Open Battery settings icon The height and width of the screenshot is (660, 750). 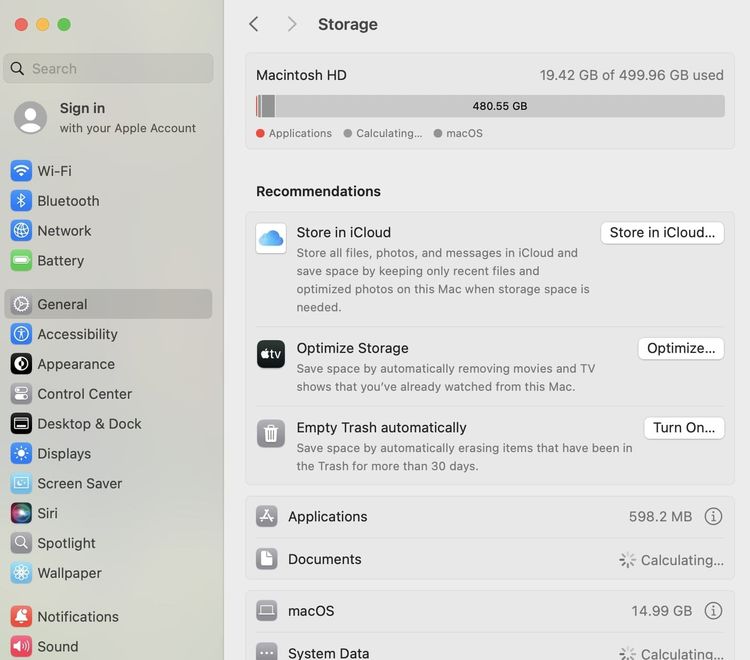point(21,260)
